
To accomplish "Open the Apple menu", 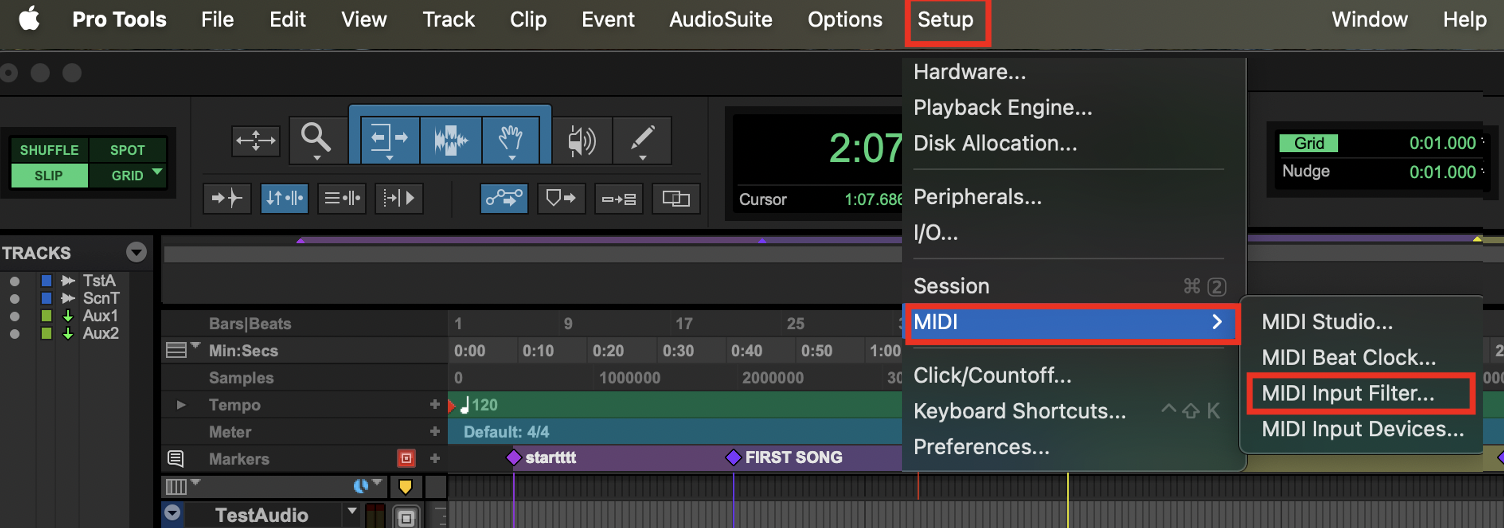I will point(29,19).
